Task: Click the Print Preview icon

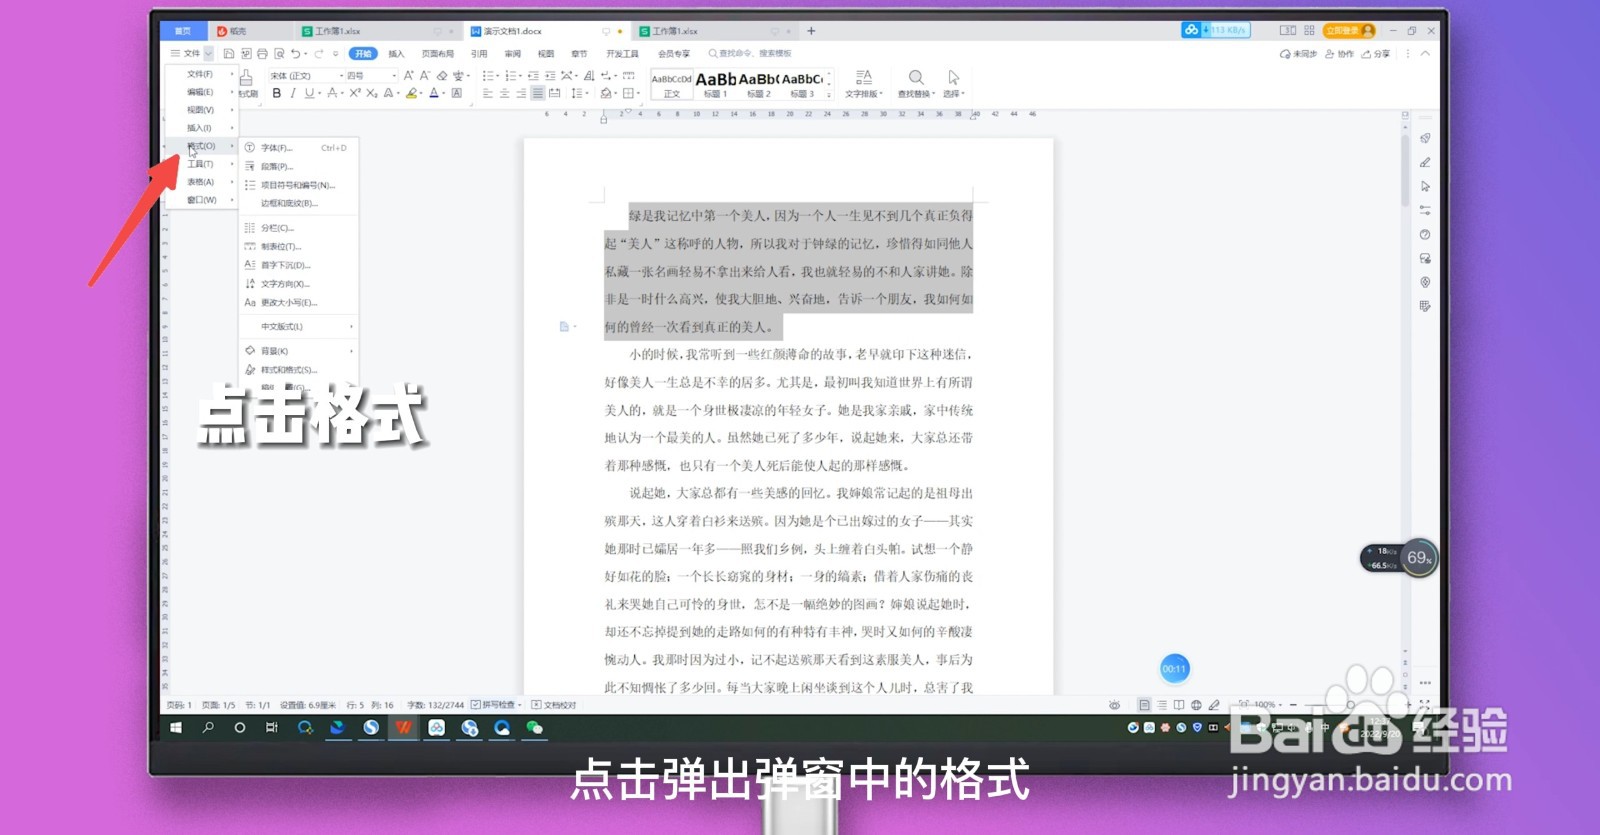Action: point(279,54)
